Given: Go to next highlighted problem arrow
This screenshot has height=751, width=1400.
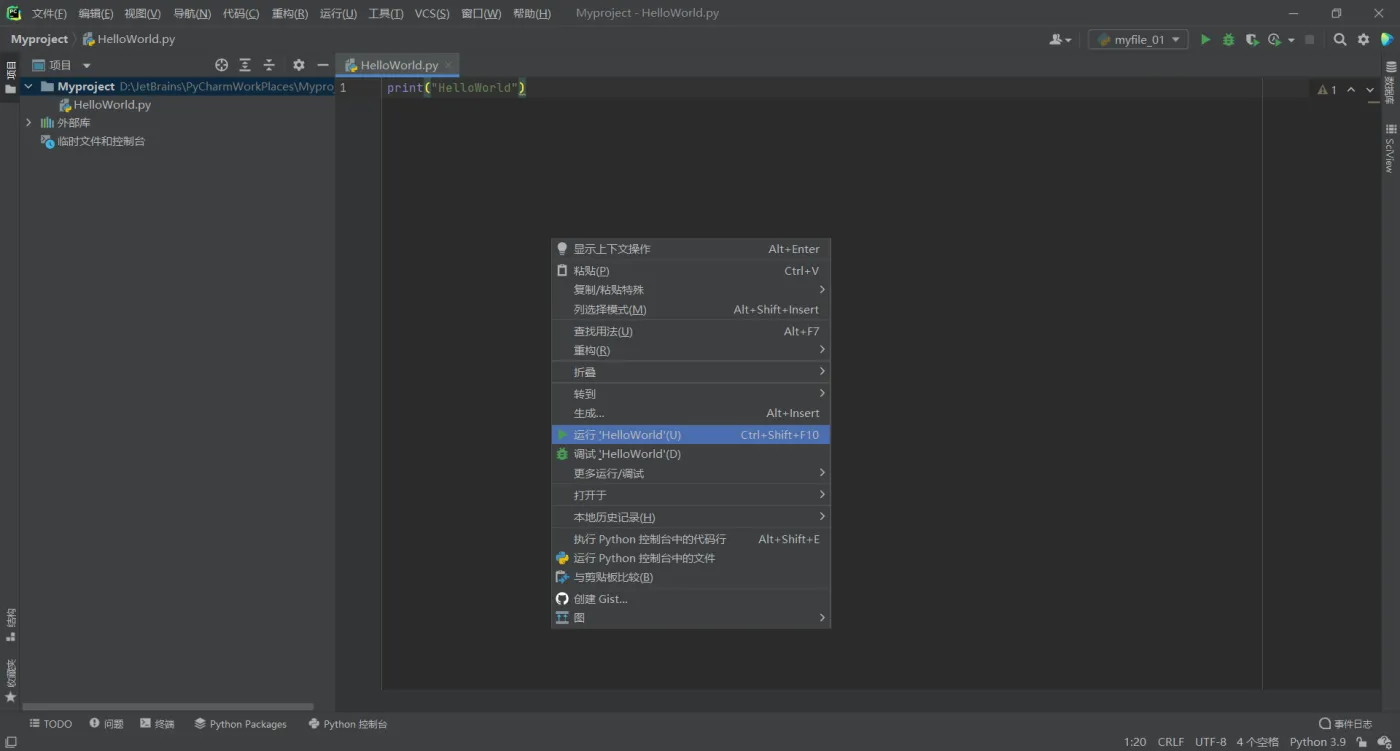Looking at the screenshot, I should (x=1370, y=90).
